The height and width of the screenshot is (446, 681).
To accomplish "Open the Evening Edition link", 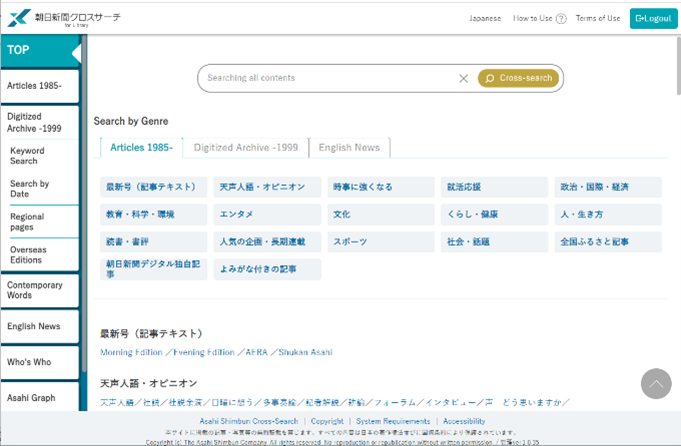I will point(204,352).
